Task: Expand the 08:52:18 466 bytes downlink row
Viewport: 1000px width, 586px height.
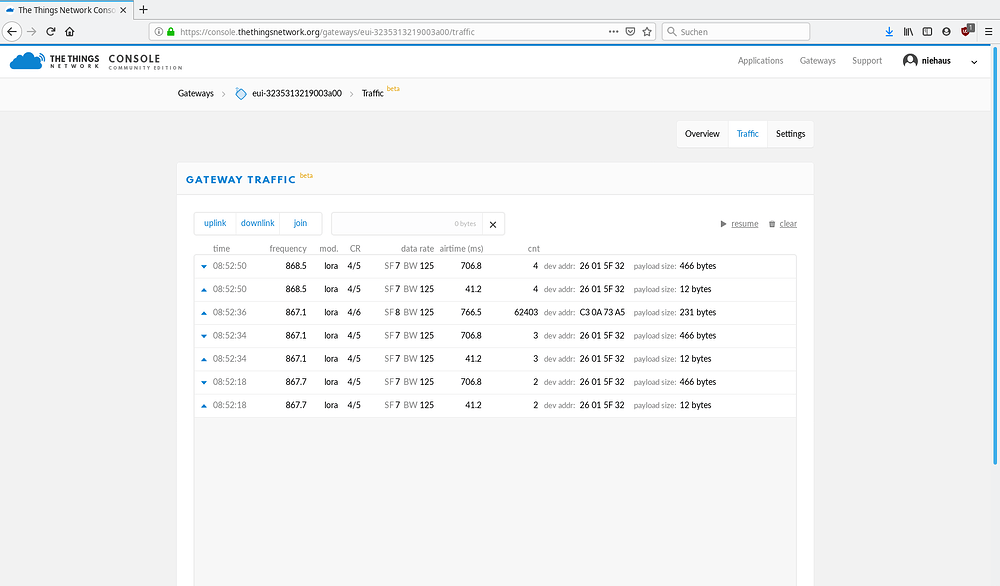Action: click(x=494, y=382)
